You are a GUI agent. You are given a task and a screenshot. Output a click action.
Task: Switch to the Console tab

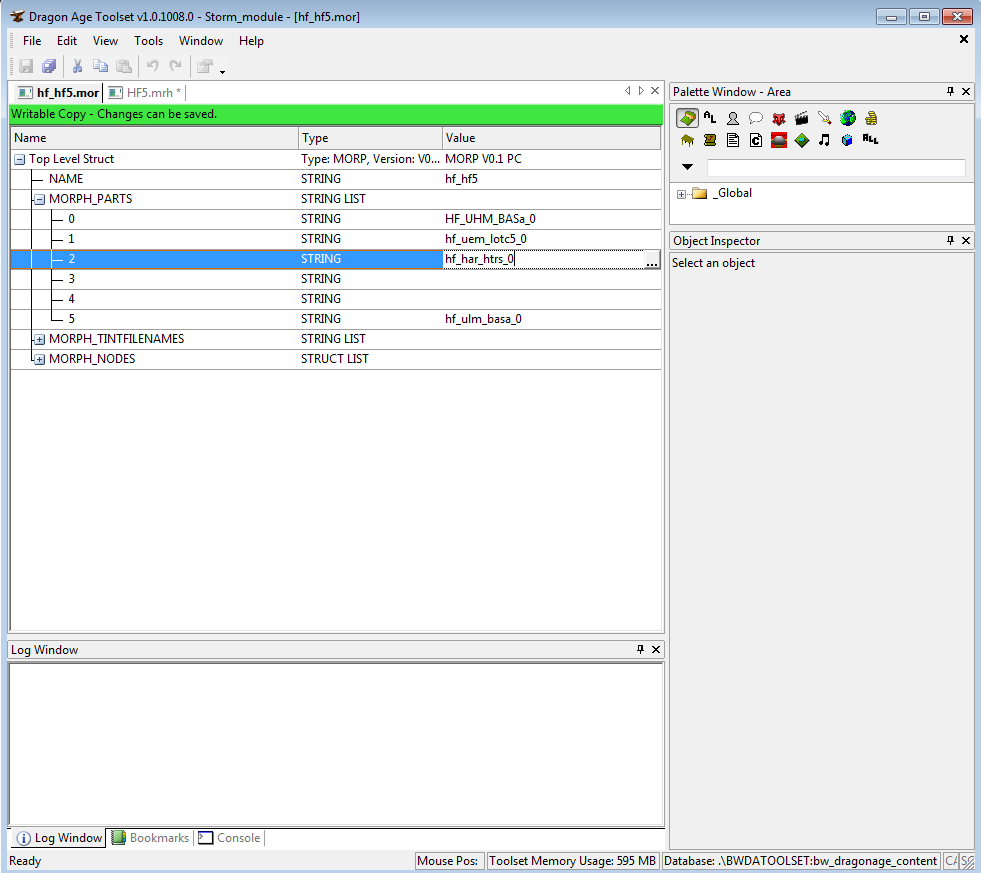point(237,838)
